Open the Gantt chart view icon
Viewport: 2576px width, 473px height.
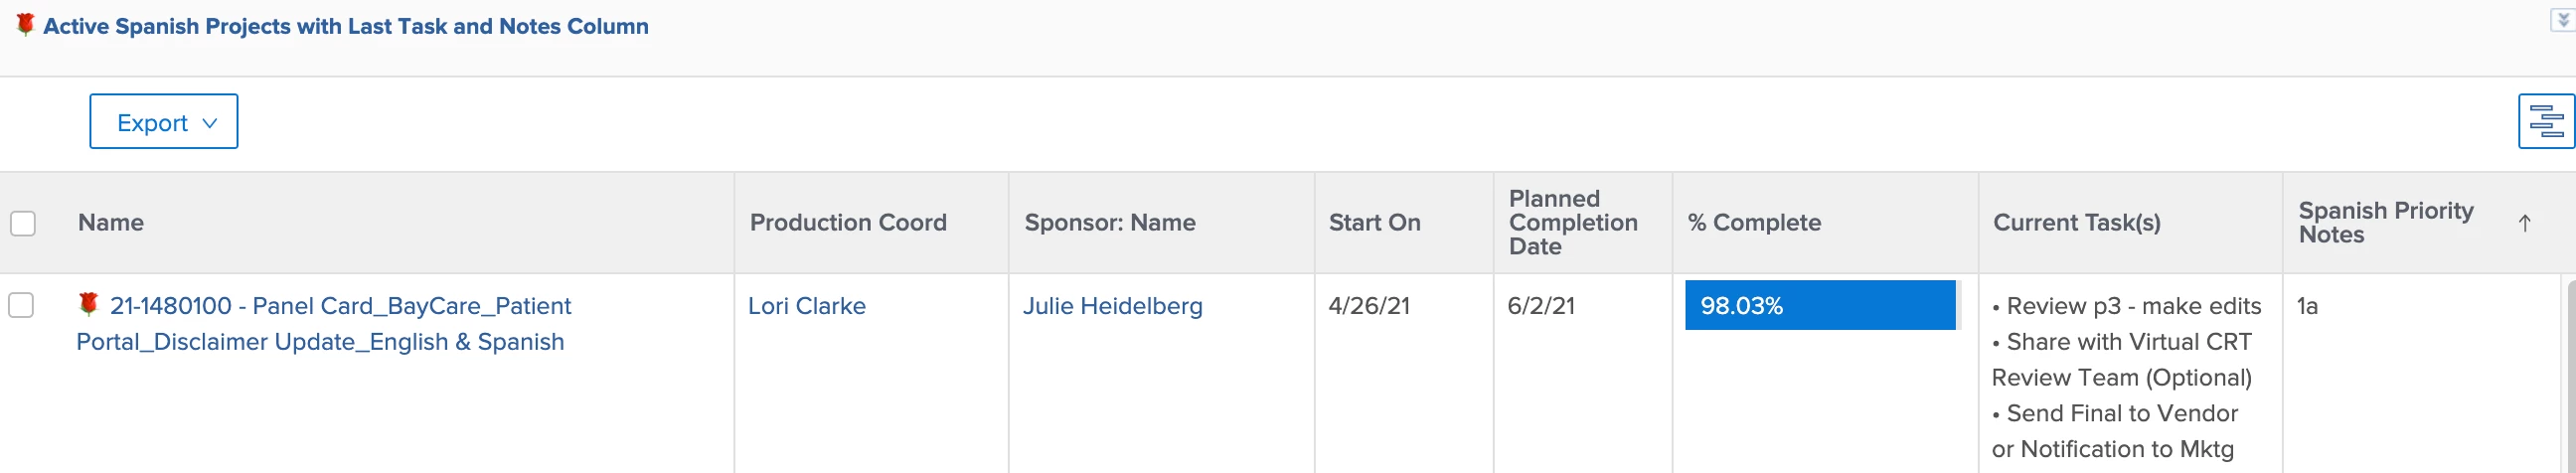click(x=2544, y=122)
